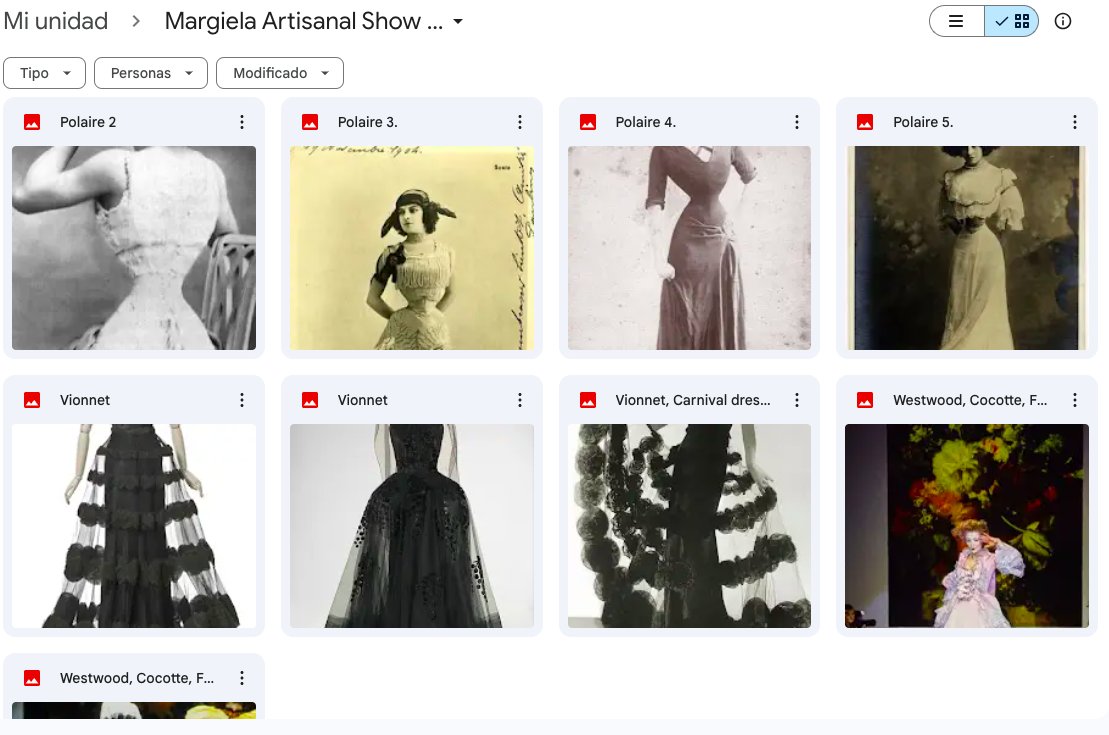The height and width of the screenshot is (735, 1109).
Task: Select the Polaire 2 file name
Action: click(x=88, y=122)
